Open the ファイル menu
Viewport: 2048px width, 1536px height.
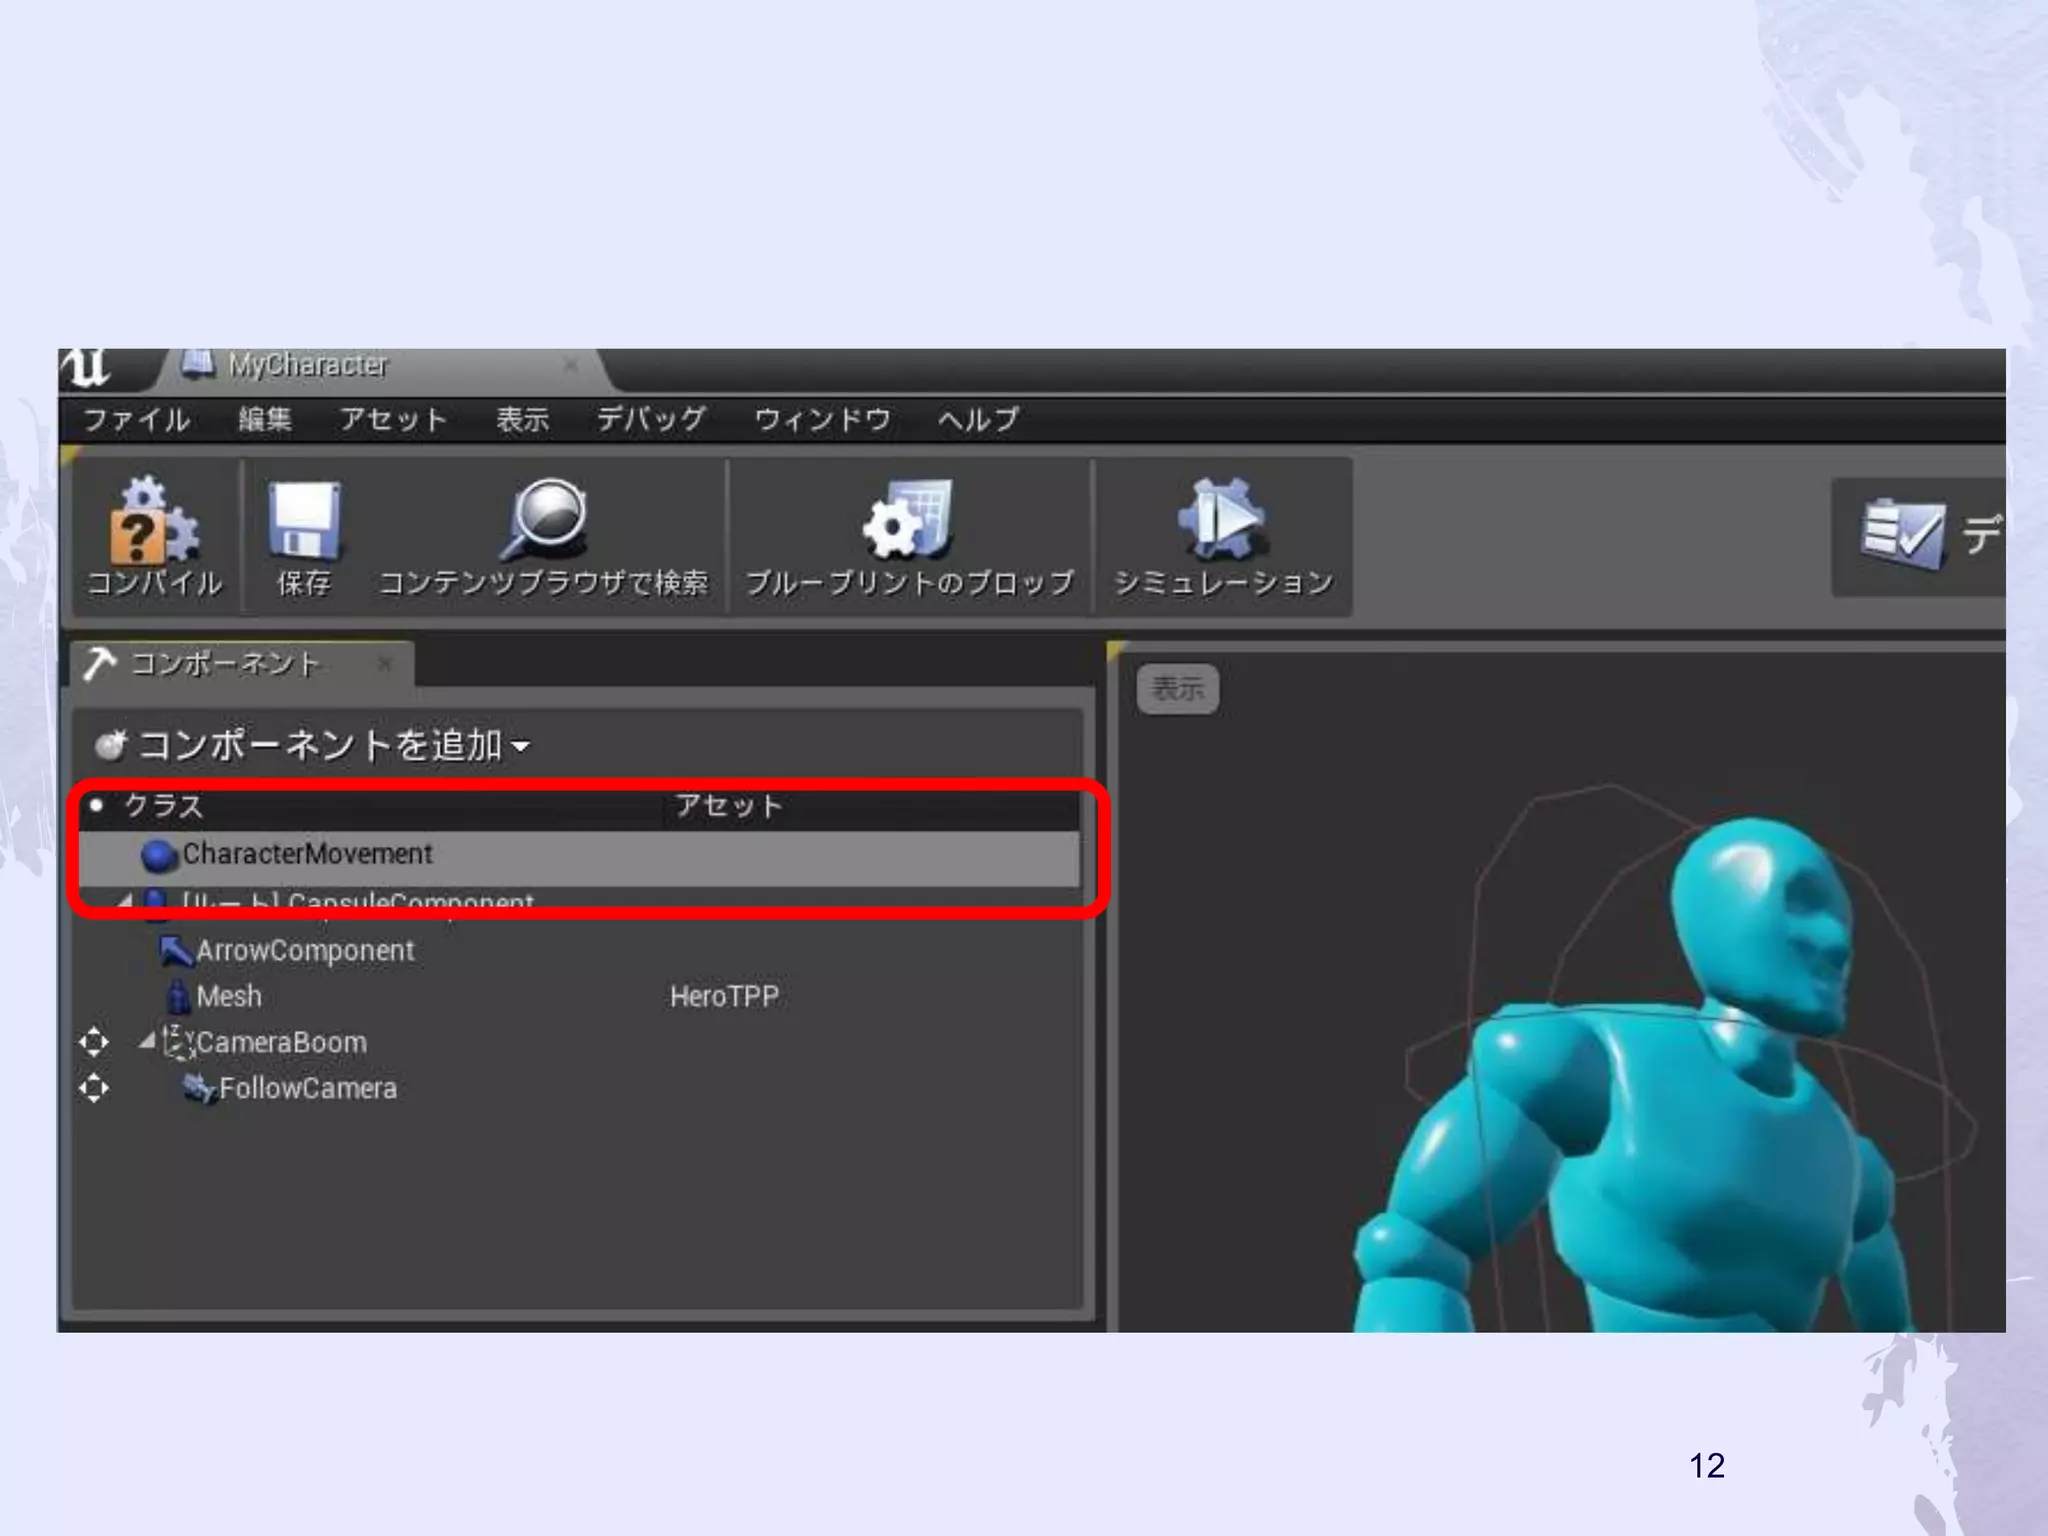click(136, 419)
